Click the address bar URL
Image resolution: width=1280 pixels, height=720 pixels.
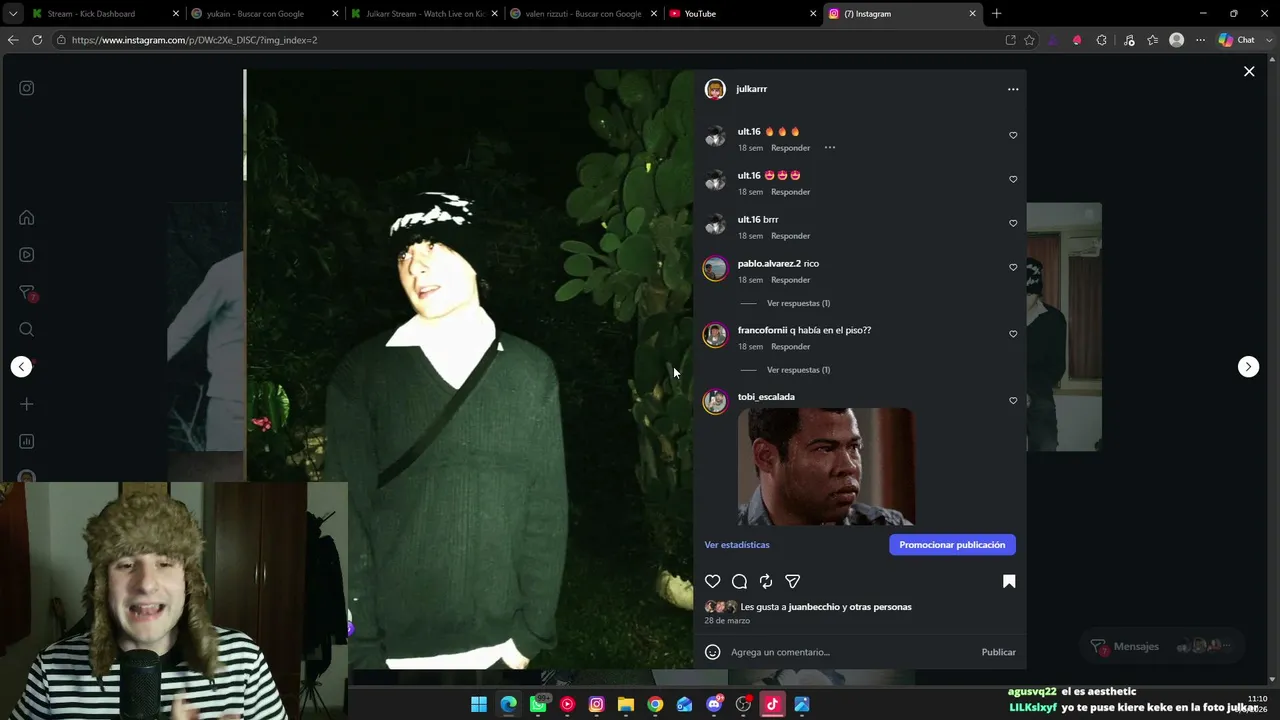(194, 40)
